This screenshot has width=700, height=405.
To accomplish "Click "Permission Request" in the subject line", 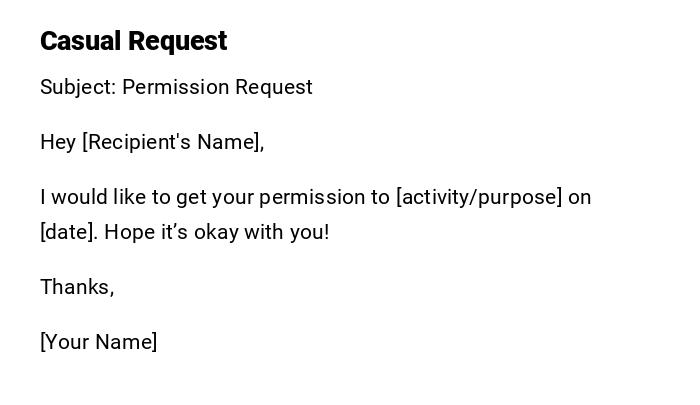I will 217,87.
